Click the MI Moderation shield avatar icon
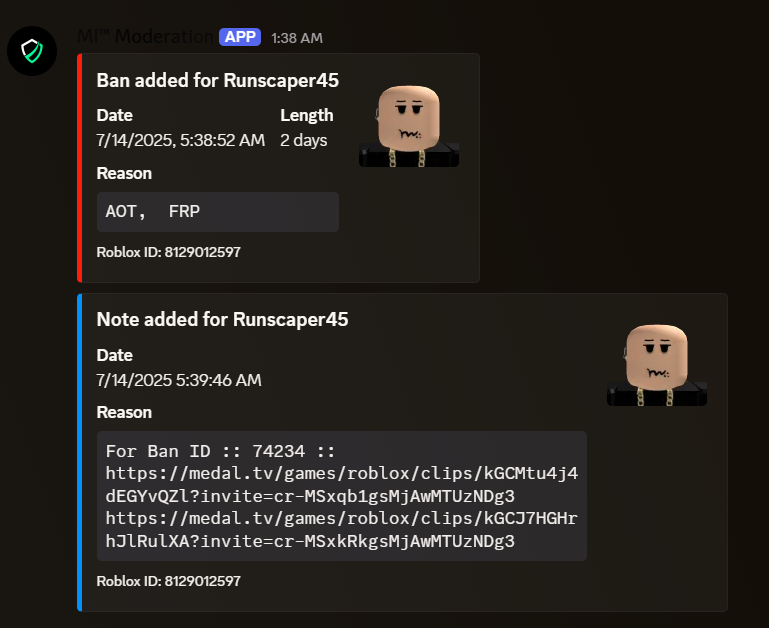This screenshot has height=628, width=769. [32, 51]
